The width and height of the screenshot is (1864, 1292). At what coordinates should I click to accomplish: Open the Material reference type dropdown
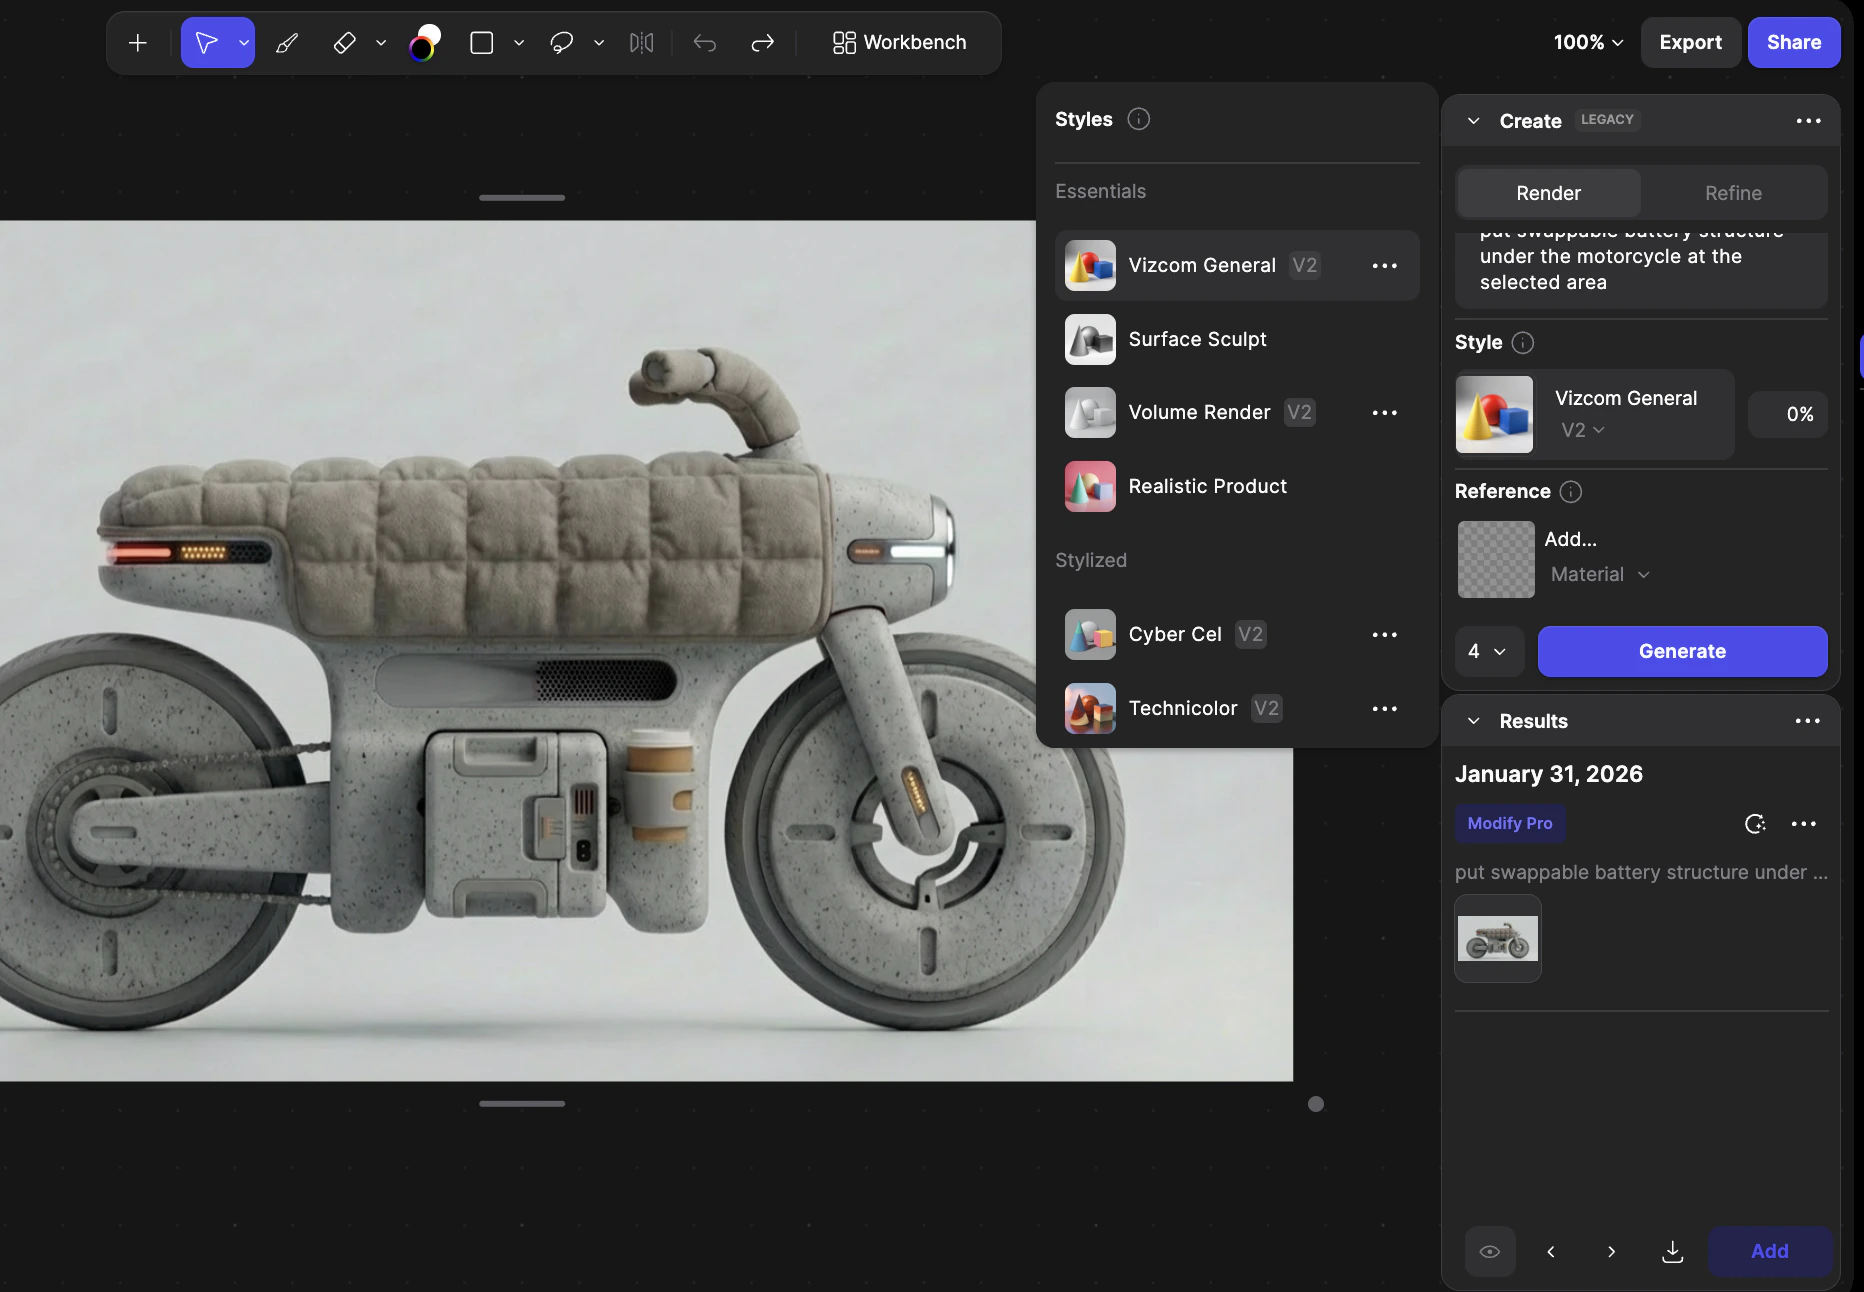tap(1599, 574)
